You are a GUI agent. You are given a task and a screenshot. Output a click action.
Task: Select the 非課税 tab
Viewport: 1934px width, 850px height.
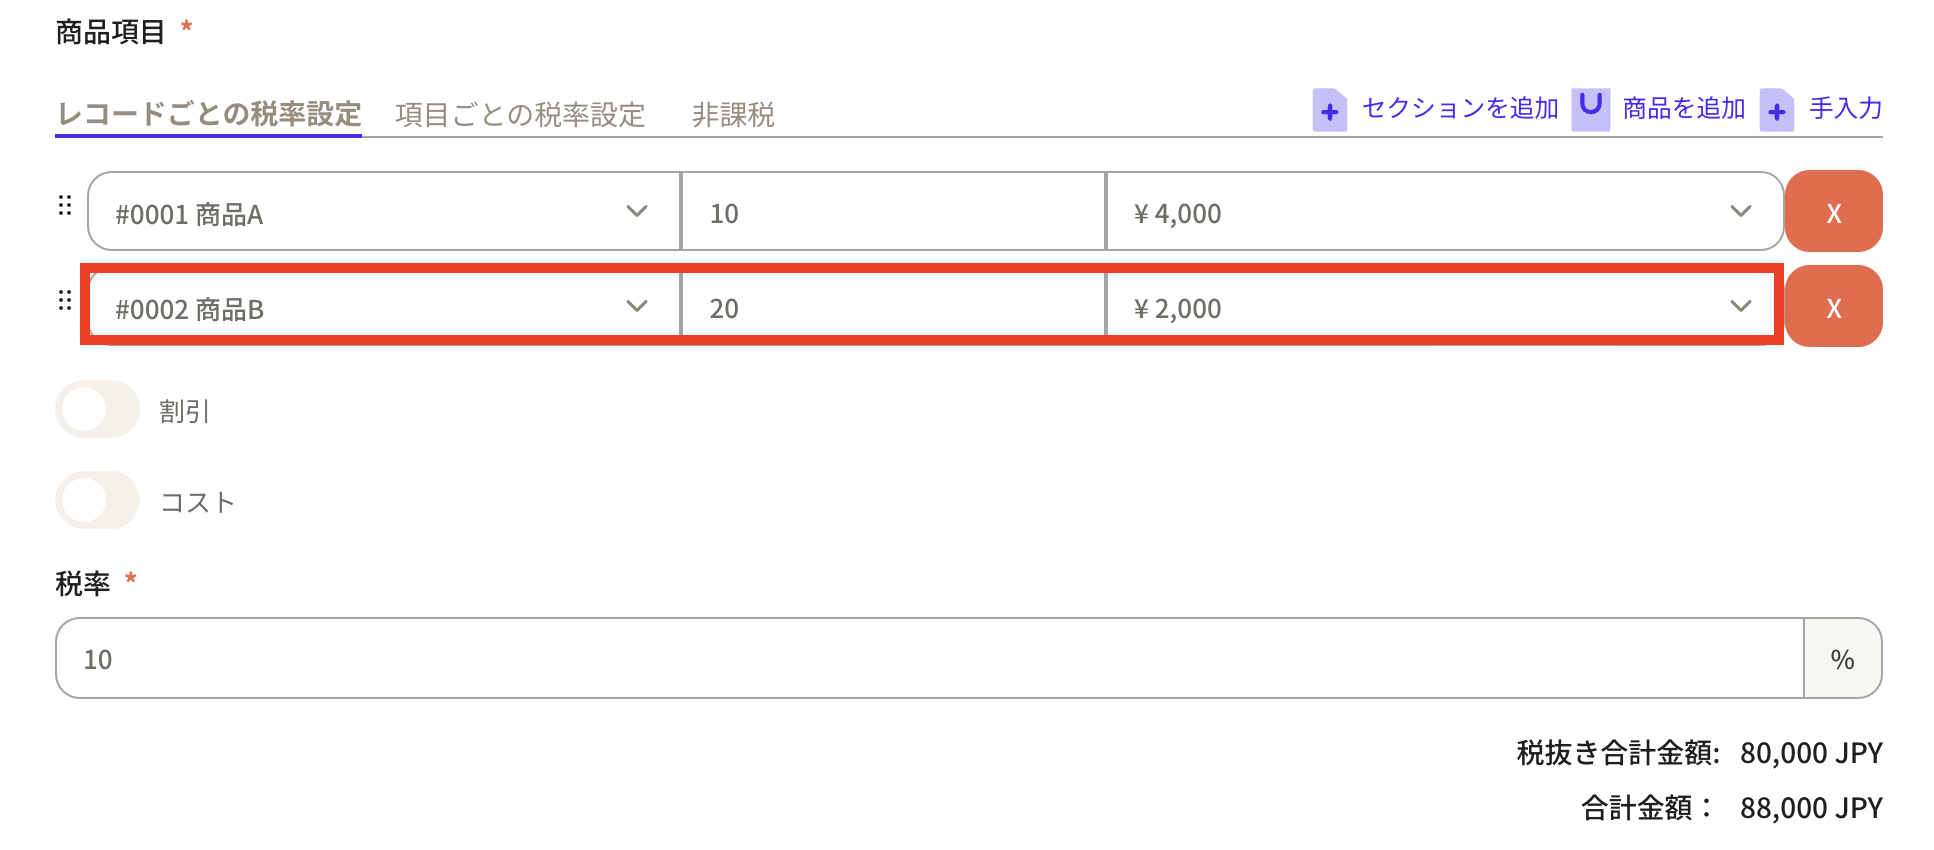(x=733, y=115)
